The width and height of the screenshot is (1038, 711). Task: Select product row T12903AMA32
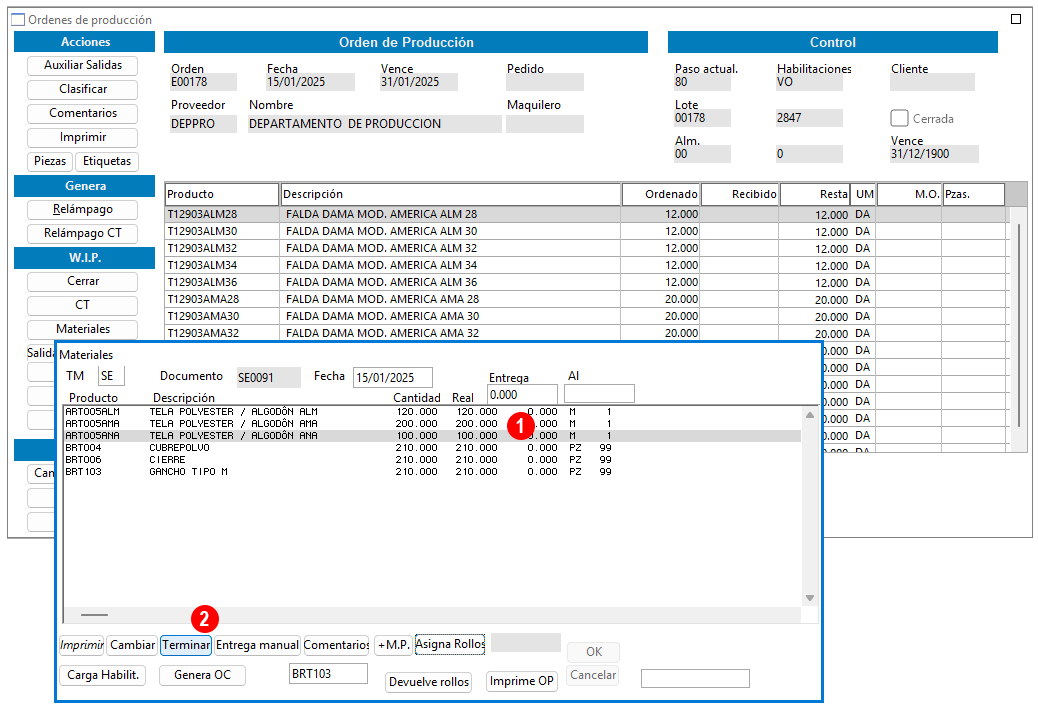587,333
